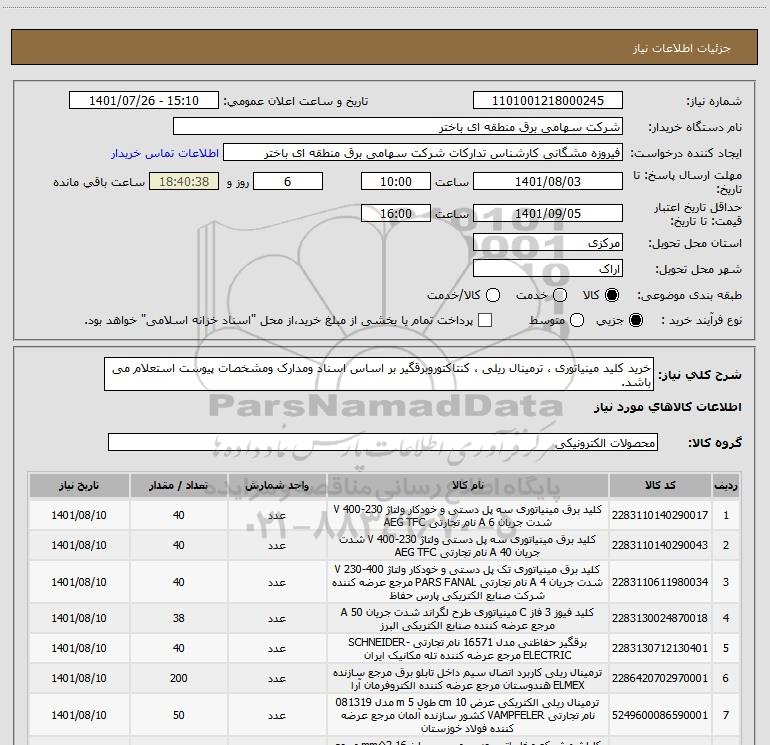Viewport: 770px width, 745px height.
Task: Click row 1 product name AEG TFC 6 A
Action: pyautogui.click(x=468, y=516)
